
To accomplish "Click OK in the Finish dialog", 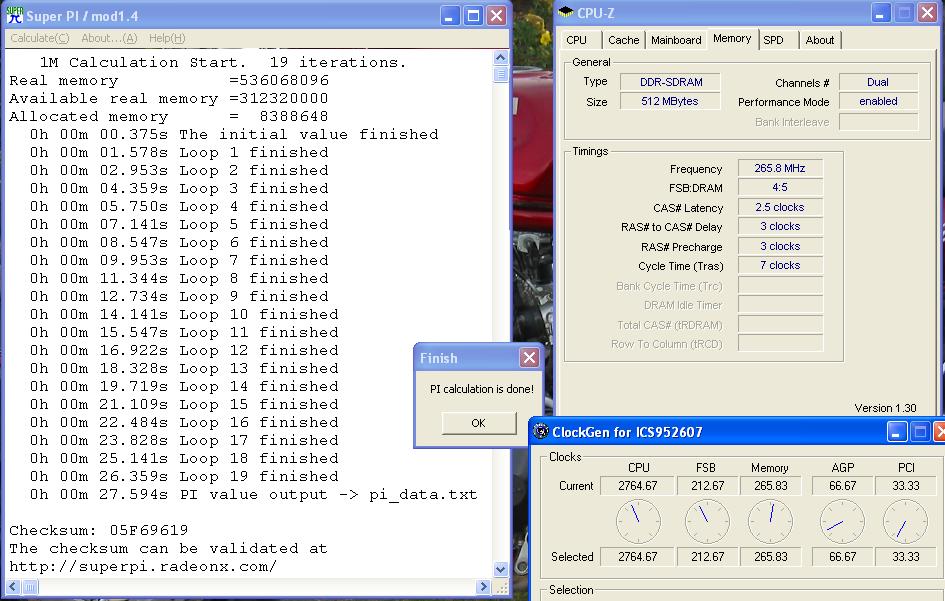I will pyautogui.click(x=479, y=423).
